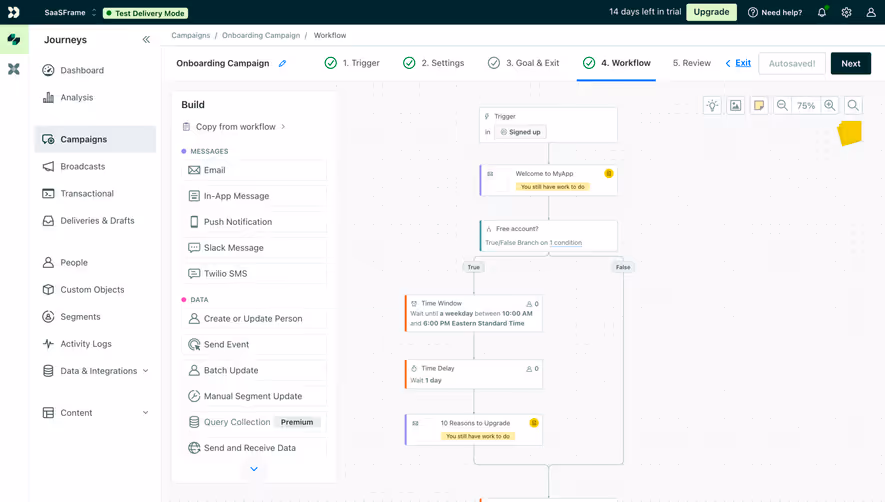Viewport: 885px width, 502px height.
Task: Open Deliveries & Drafts in sidebar
Action: point(95,220)
